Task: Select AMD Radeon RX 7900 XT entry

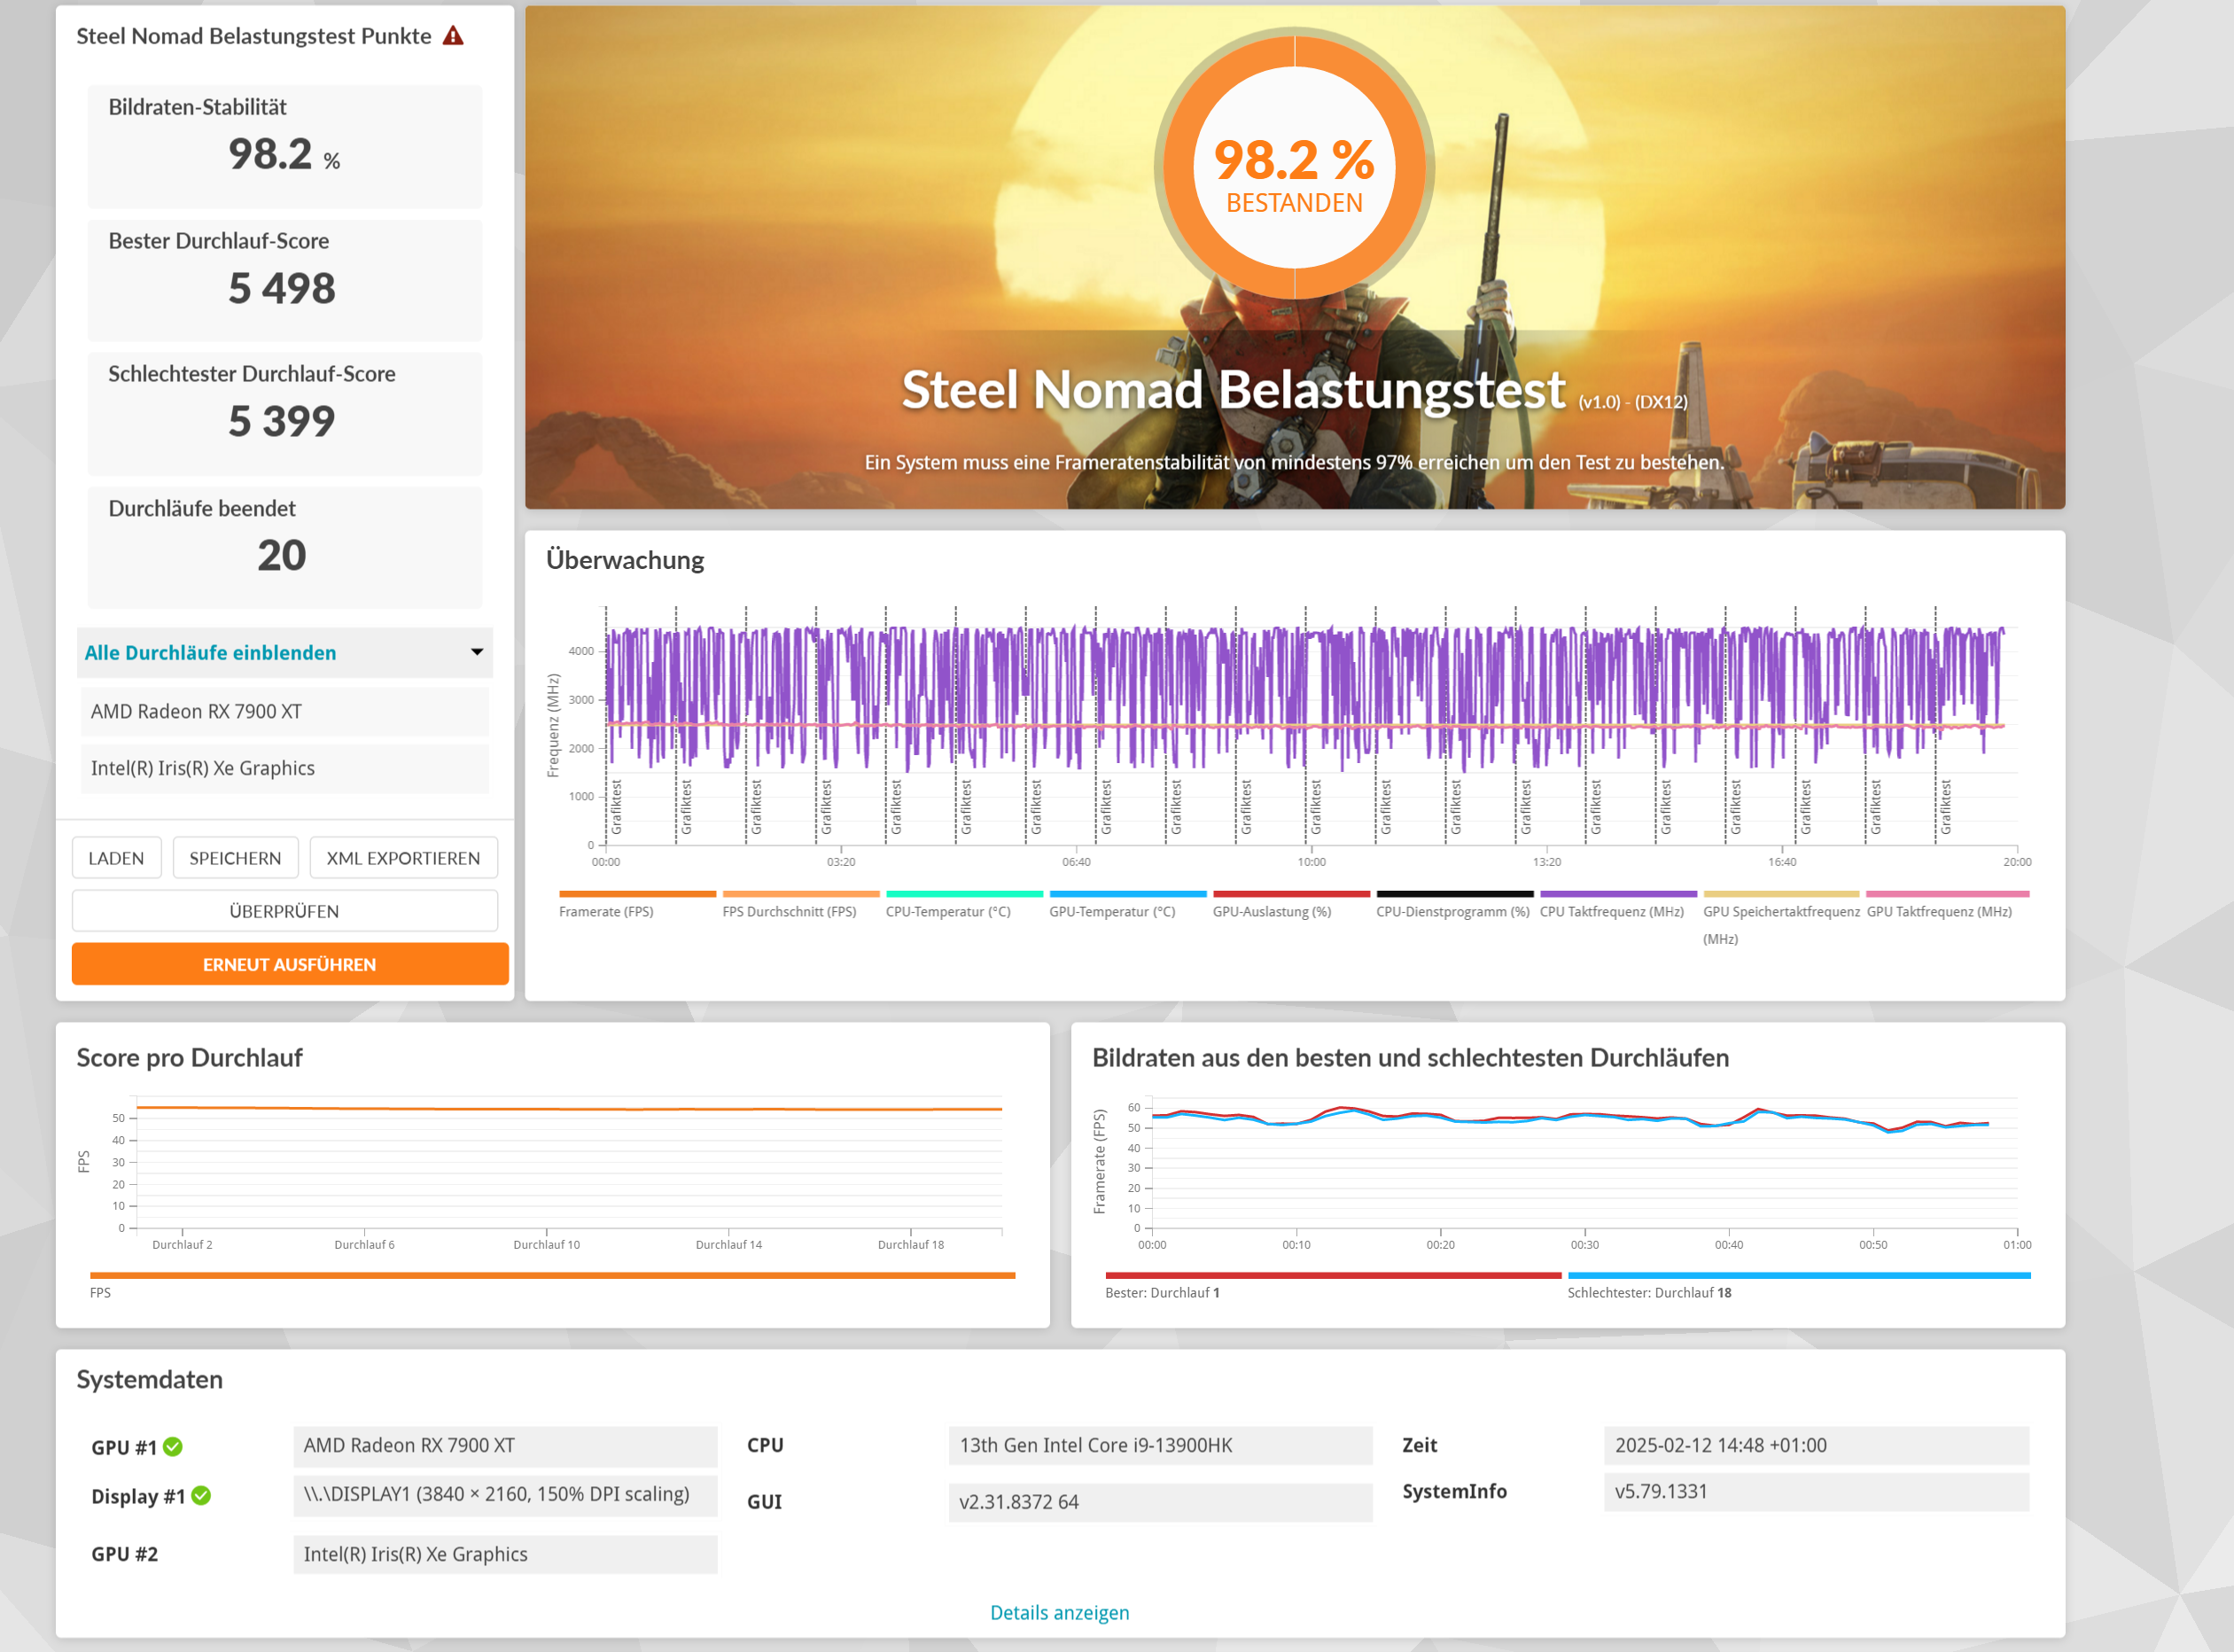Action: tap(285, 711)
